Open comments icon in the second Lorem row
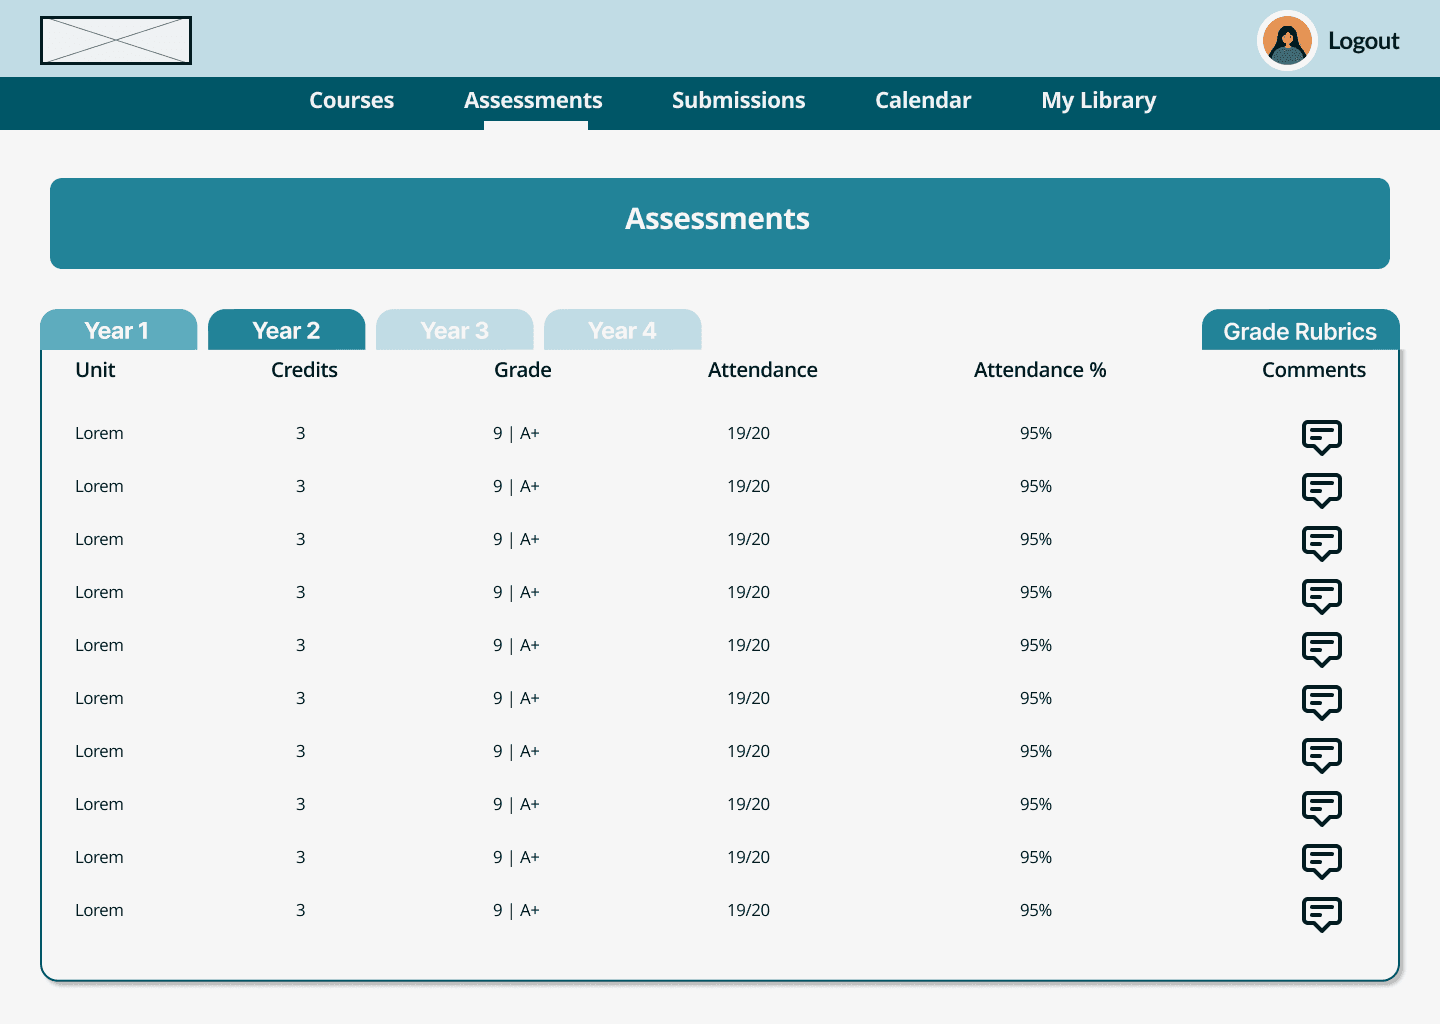1440x1024 pixels. (x=1321, y=490)
